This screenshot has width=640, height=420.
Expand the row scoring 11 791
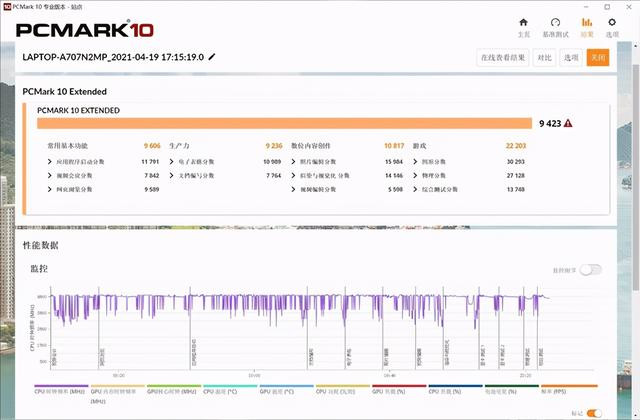(49, 162)
